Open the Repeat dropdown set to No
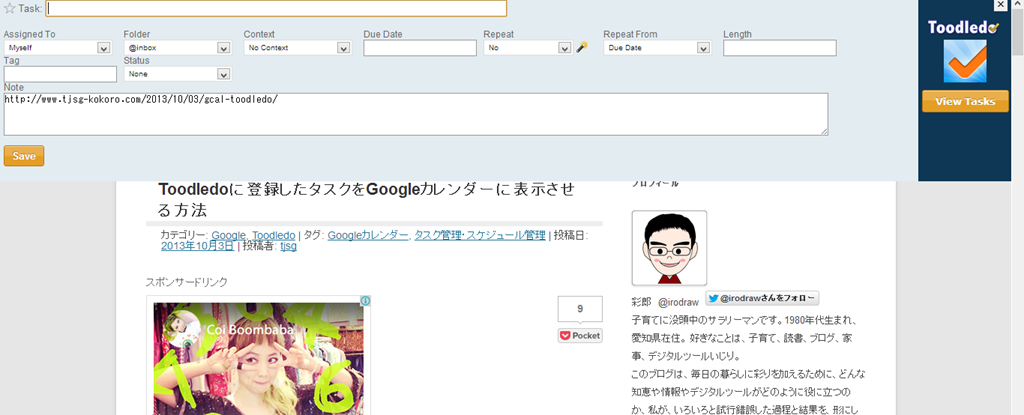Image resolution: width=1024 pixels, height=415 pixels. click(528, 48)
